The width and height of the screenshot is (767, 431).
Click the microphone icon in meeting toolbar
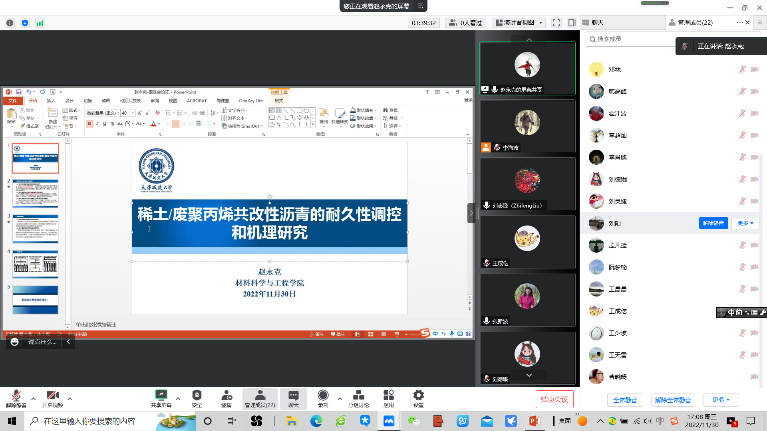tap(15, 395)
